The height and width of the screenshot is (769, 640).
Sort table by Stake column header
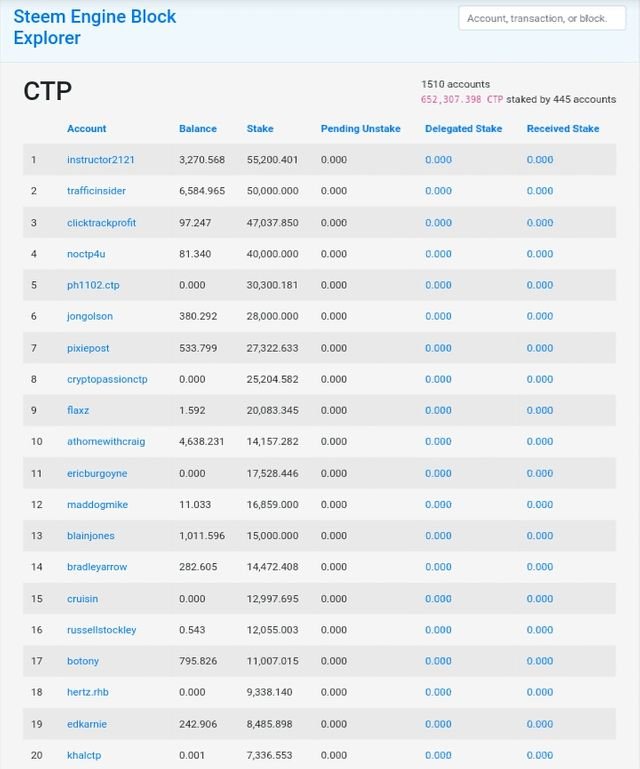(x=260, y=129)
